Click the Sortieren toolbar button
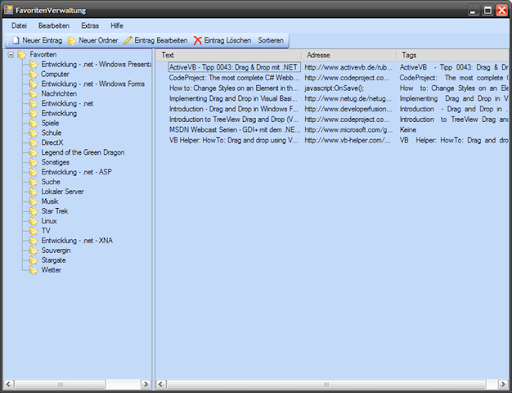 click(x=271, y=40)
